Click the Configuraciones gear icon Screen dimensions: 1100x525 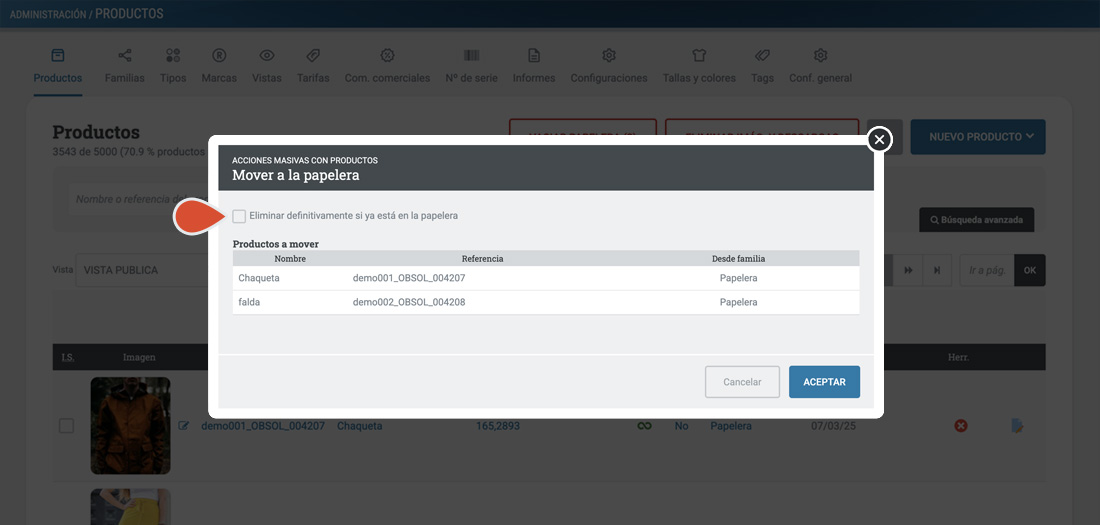609,55
